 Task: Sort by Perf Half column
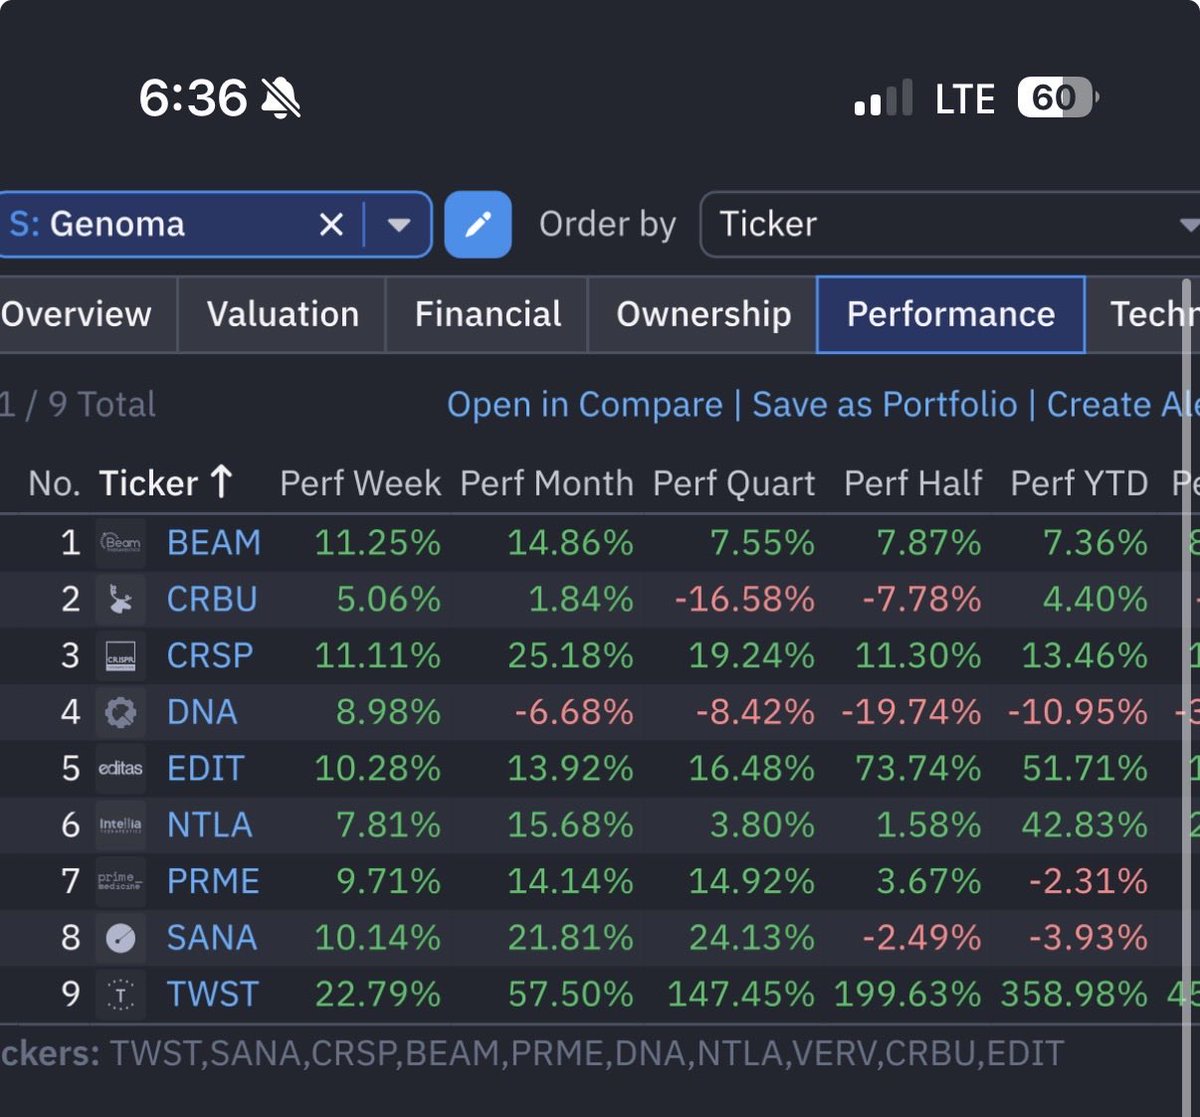coord(913,484)
